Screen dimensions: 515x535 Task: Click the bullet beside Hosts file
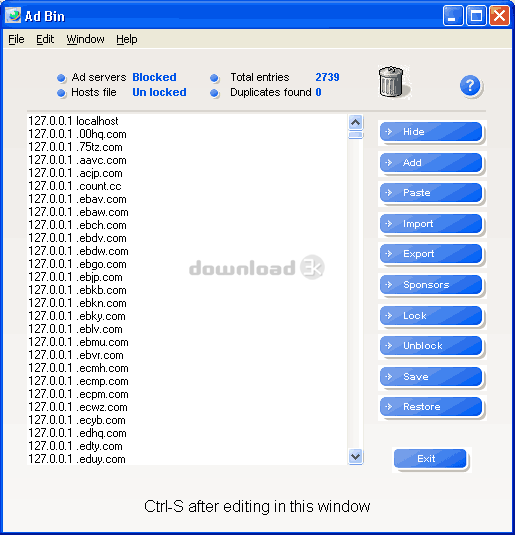(x=61, y=93)
